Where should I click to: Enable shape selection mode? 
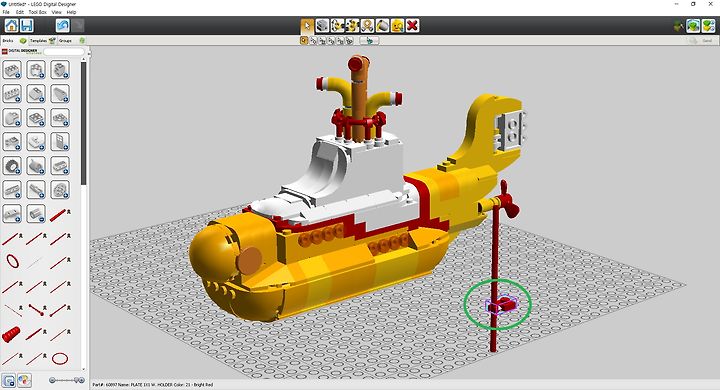(x=341, y=40)
